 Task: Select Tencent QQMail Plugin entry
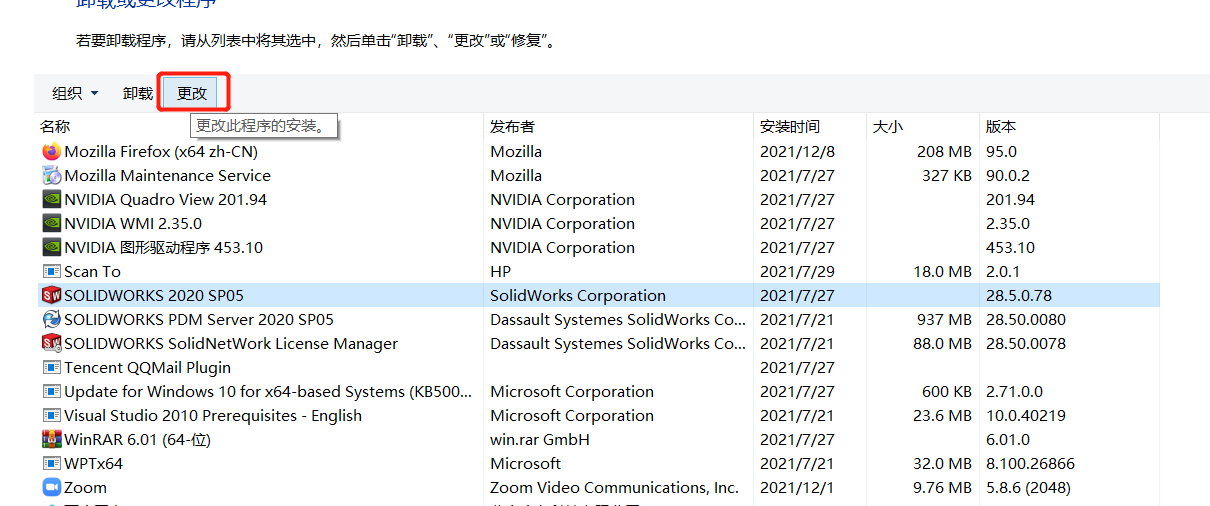click(148, 368)
